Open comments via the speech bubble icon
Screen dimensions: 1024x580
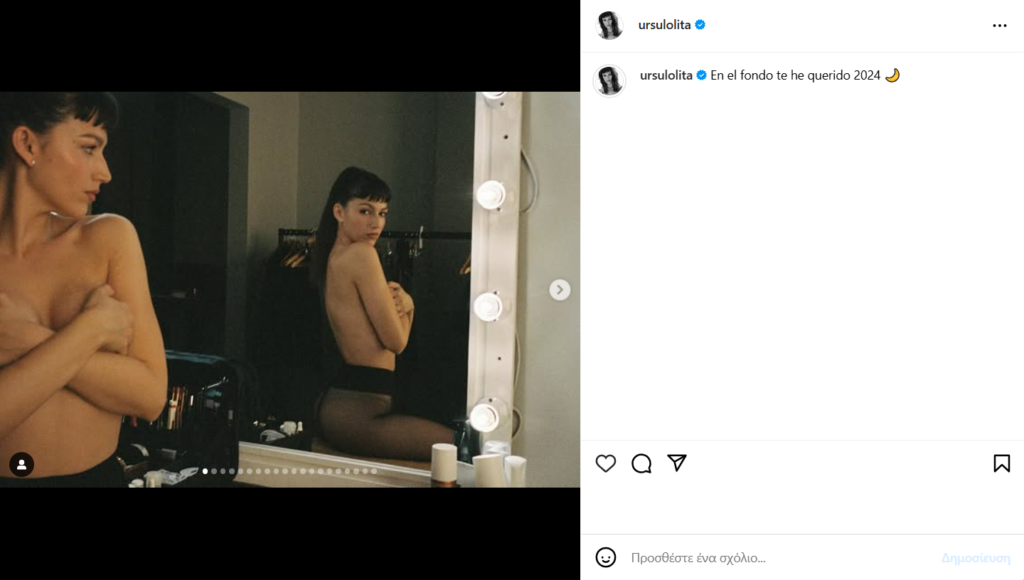click(641, 463)
